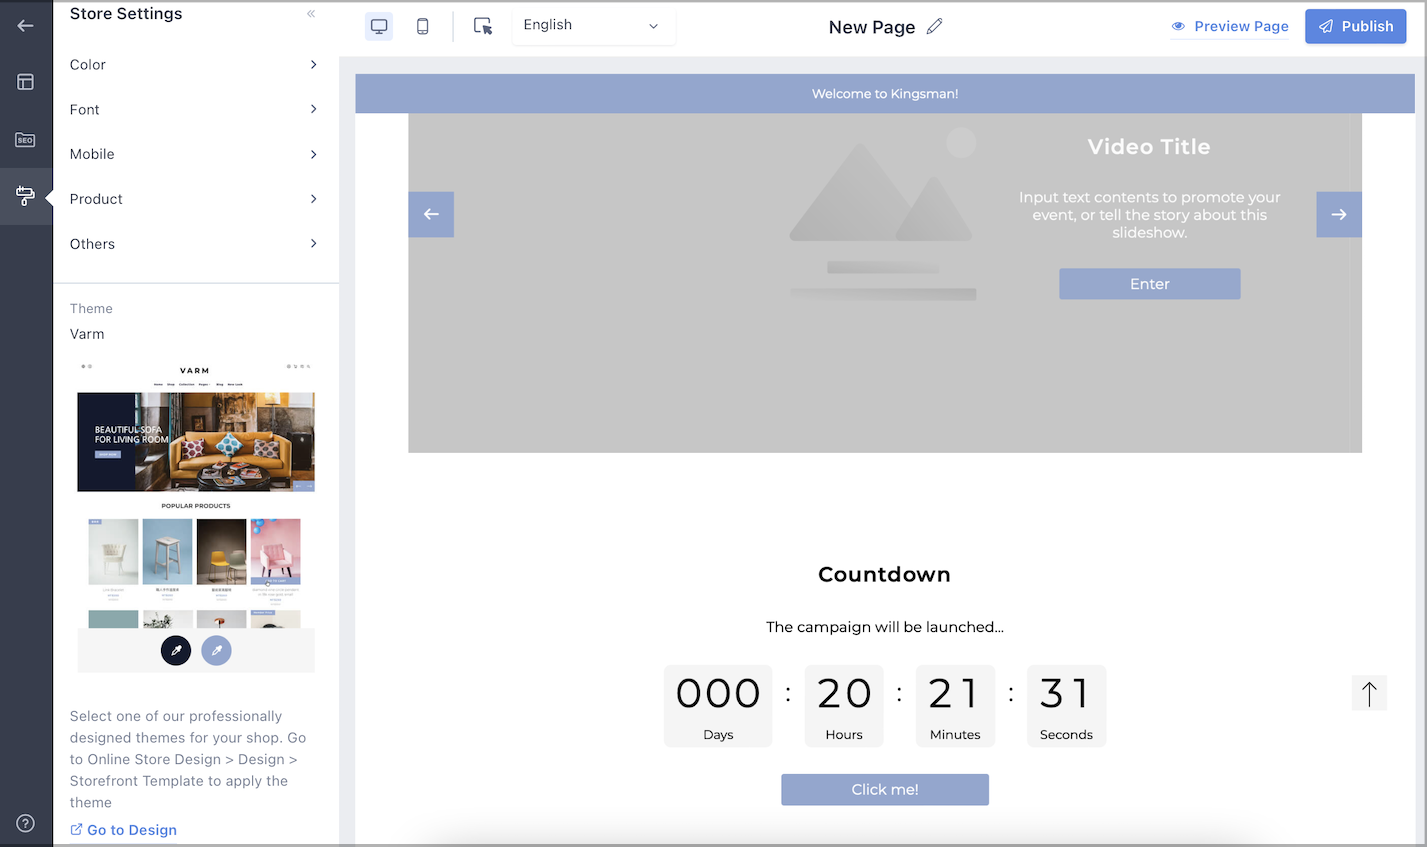Edit the page name with pencil icon
The image size is (1427, 847).
[x=934, y=25]
